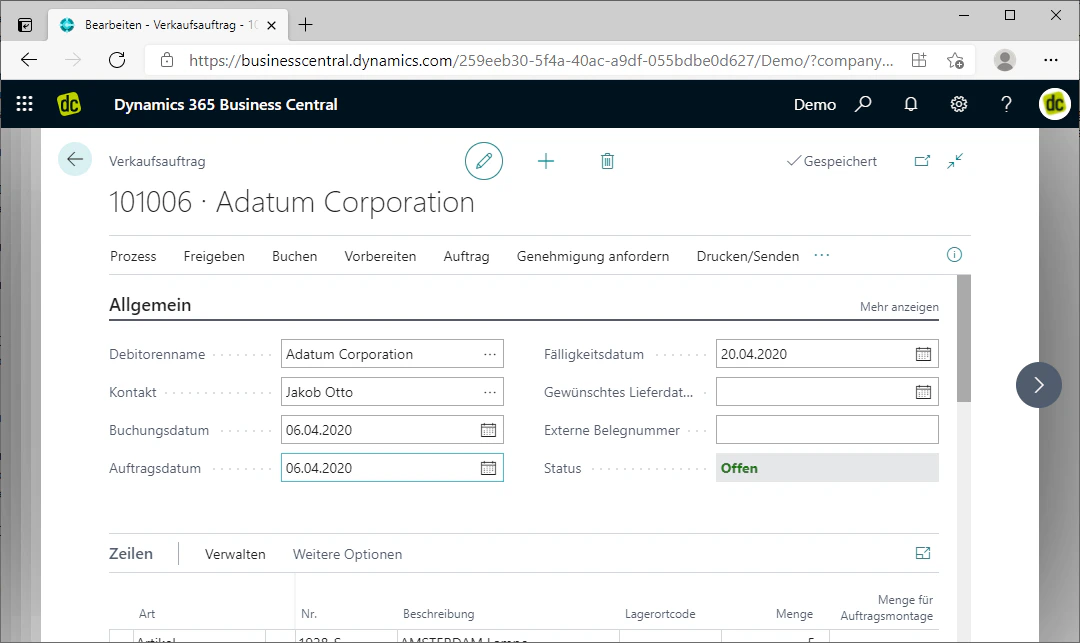Open the Prozess menu

133,256
